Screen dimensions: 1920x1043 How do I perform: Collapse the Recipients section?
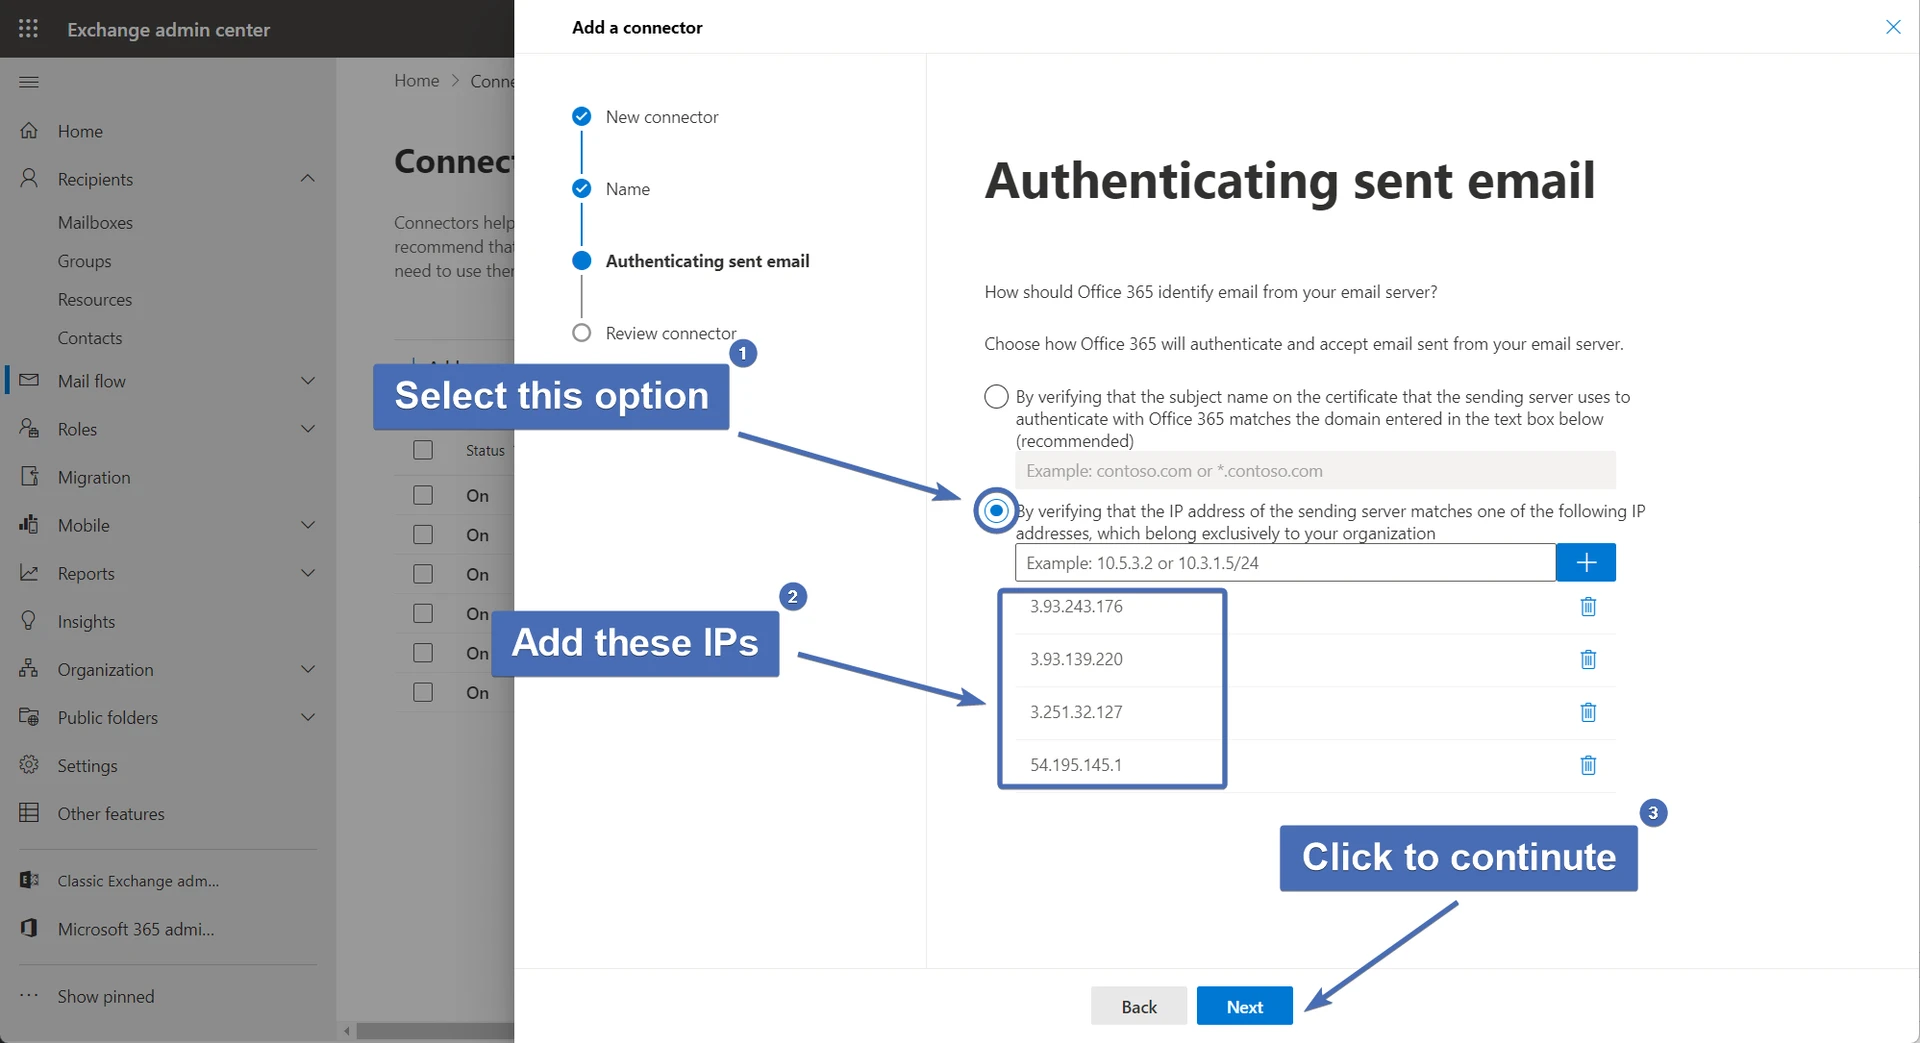coord(307,179)
